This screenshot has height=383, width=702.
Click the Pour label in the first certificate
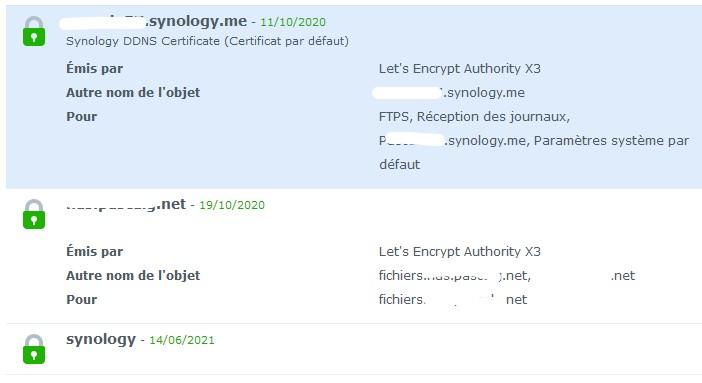click(x=81, y=117)
